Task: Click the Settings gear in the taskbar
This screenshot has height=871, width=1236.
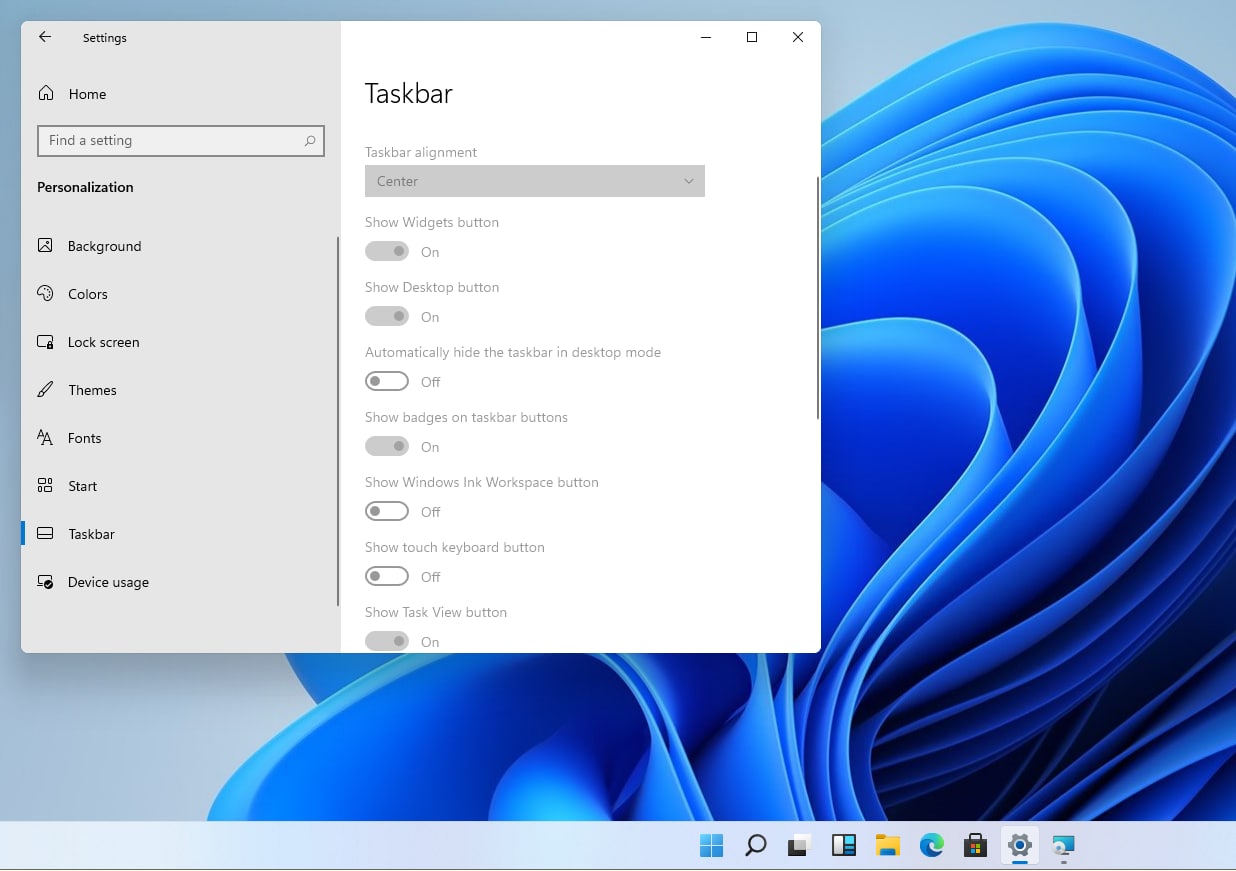Action: pos(1019,846)
